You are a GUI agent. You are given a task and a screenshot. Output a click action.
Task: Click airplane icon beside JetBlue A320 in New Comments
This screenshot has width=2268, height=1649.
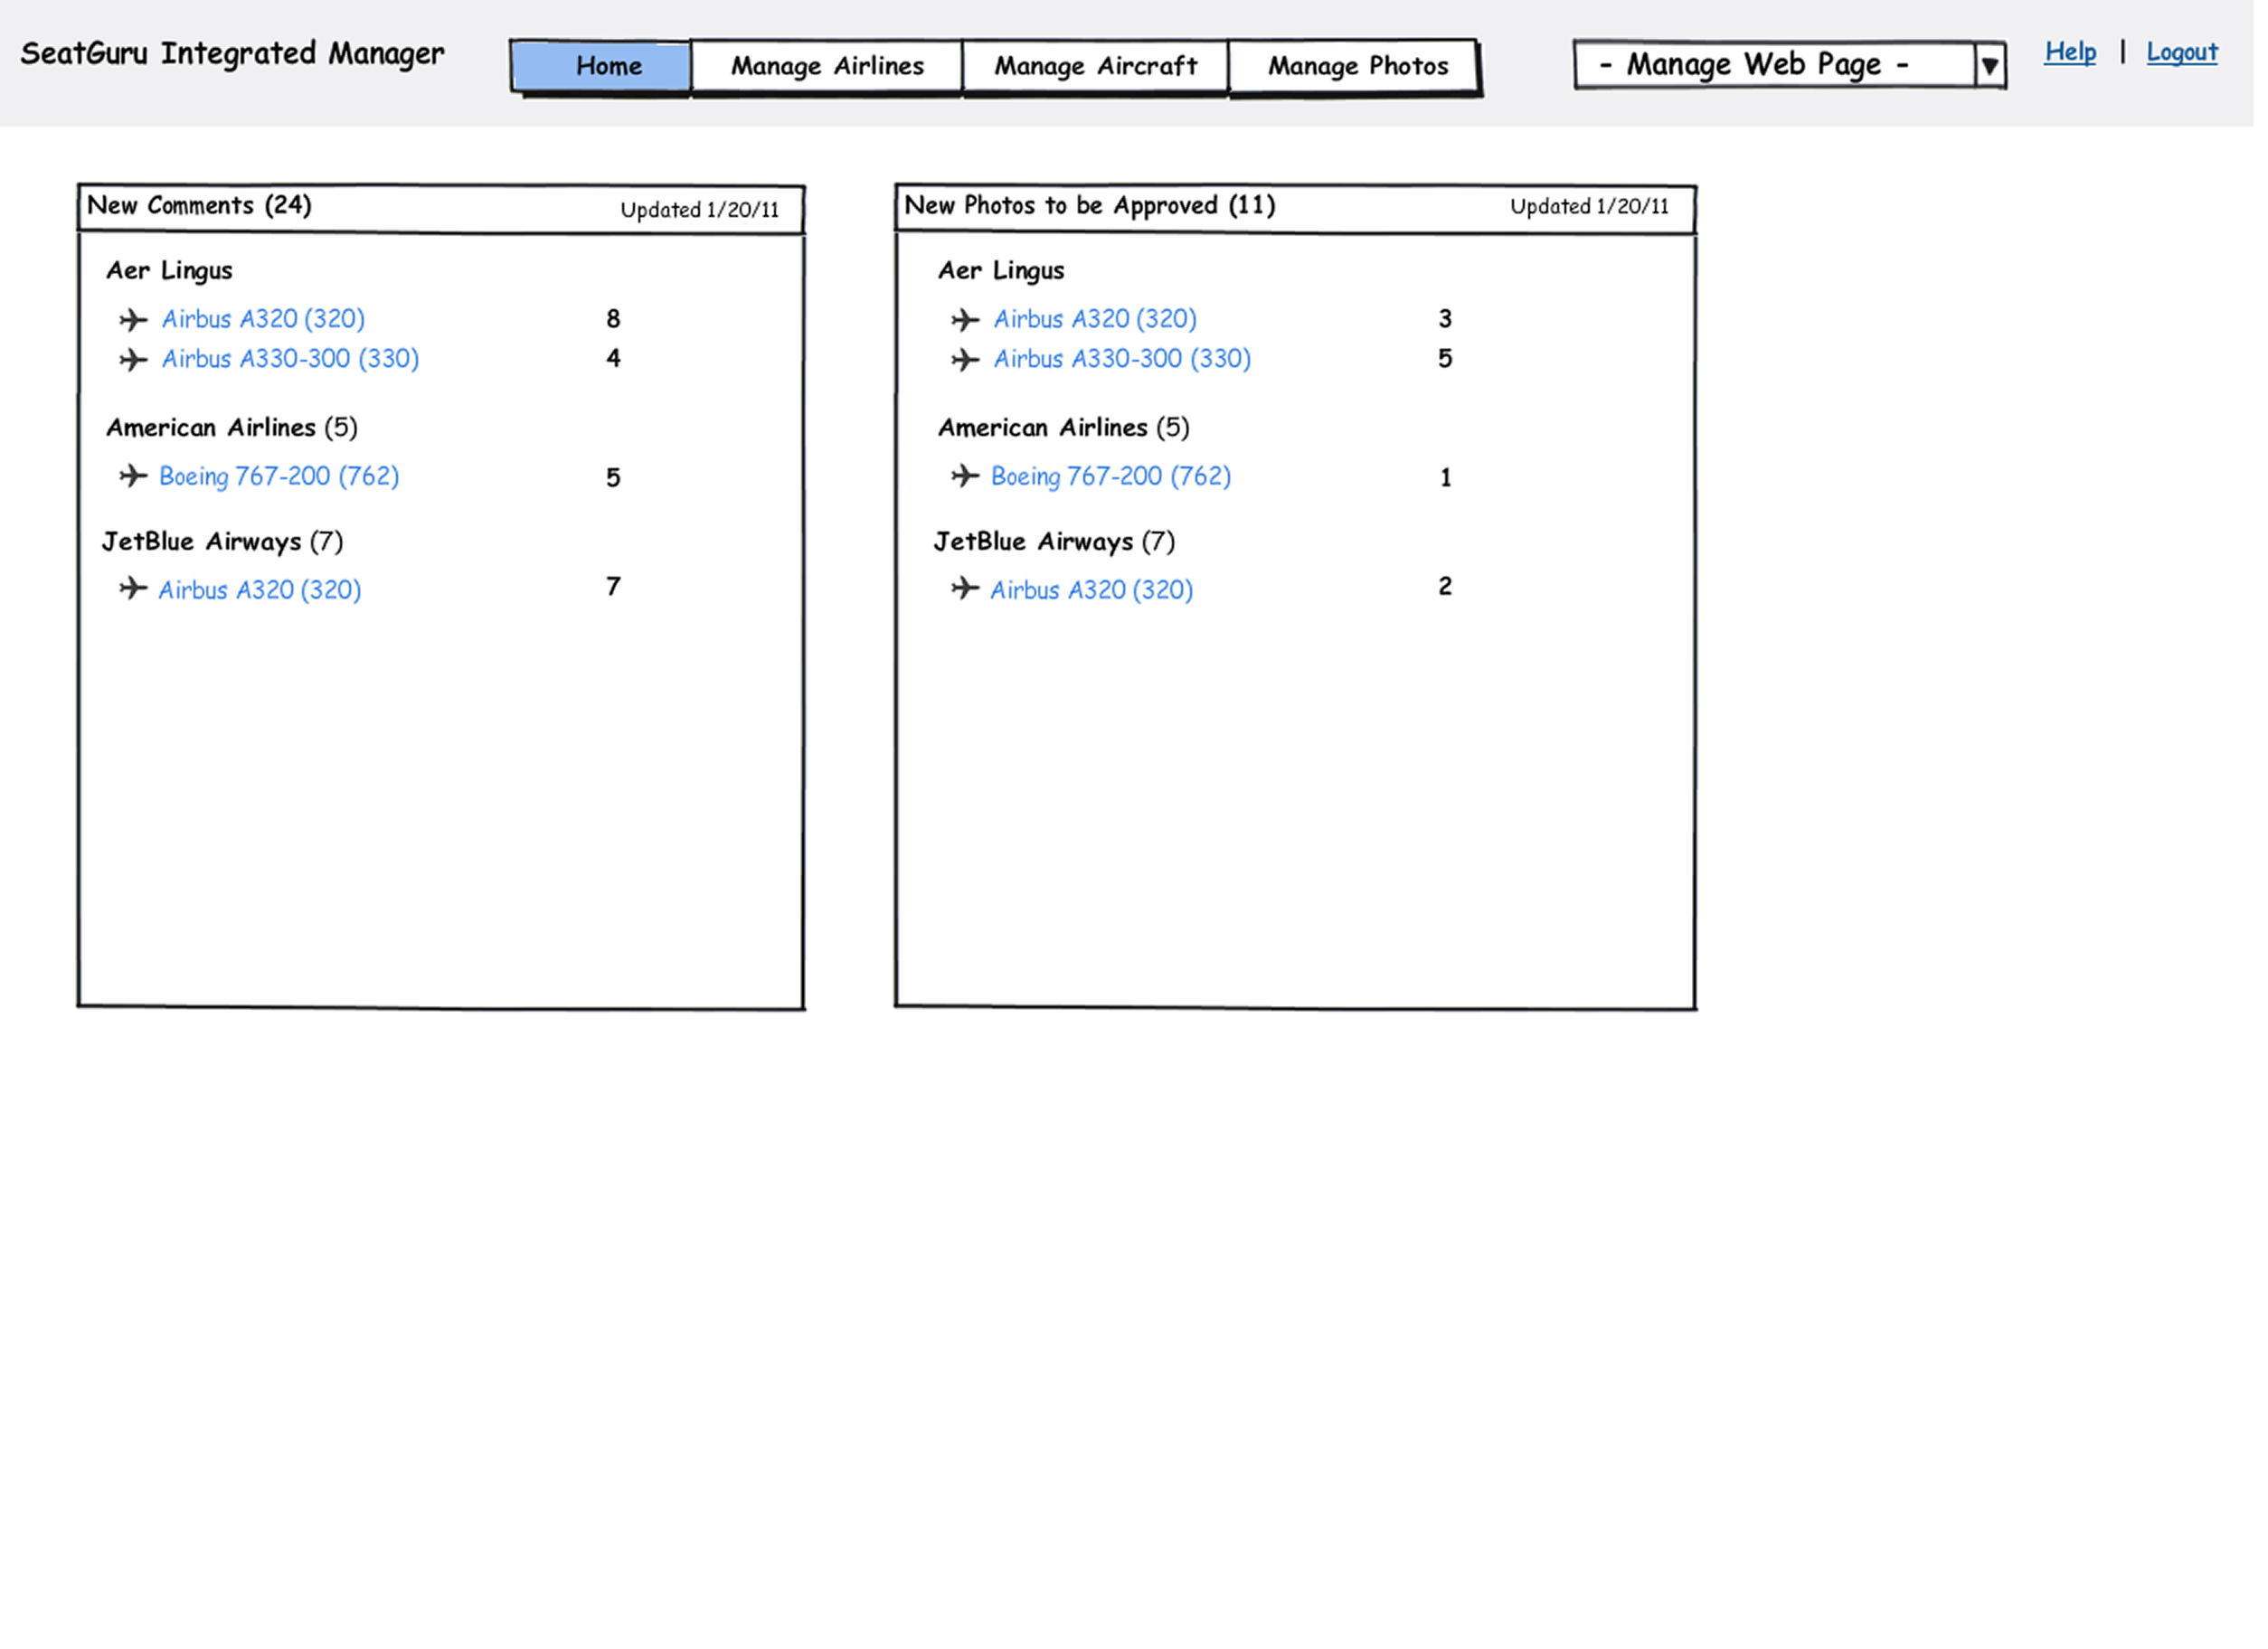133,591
